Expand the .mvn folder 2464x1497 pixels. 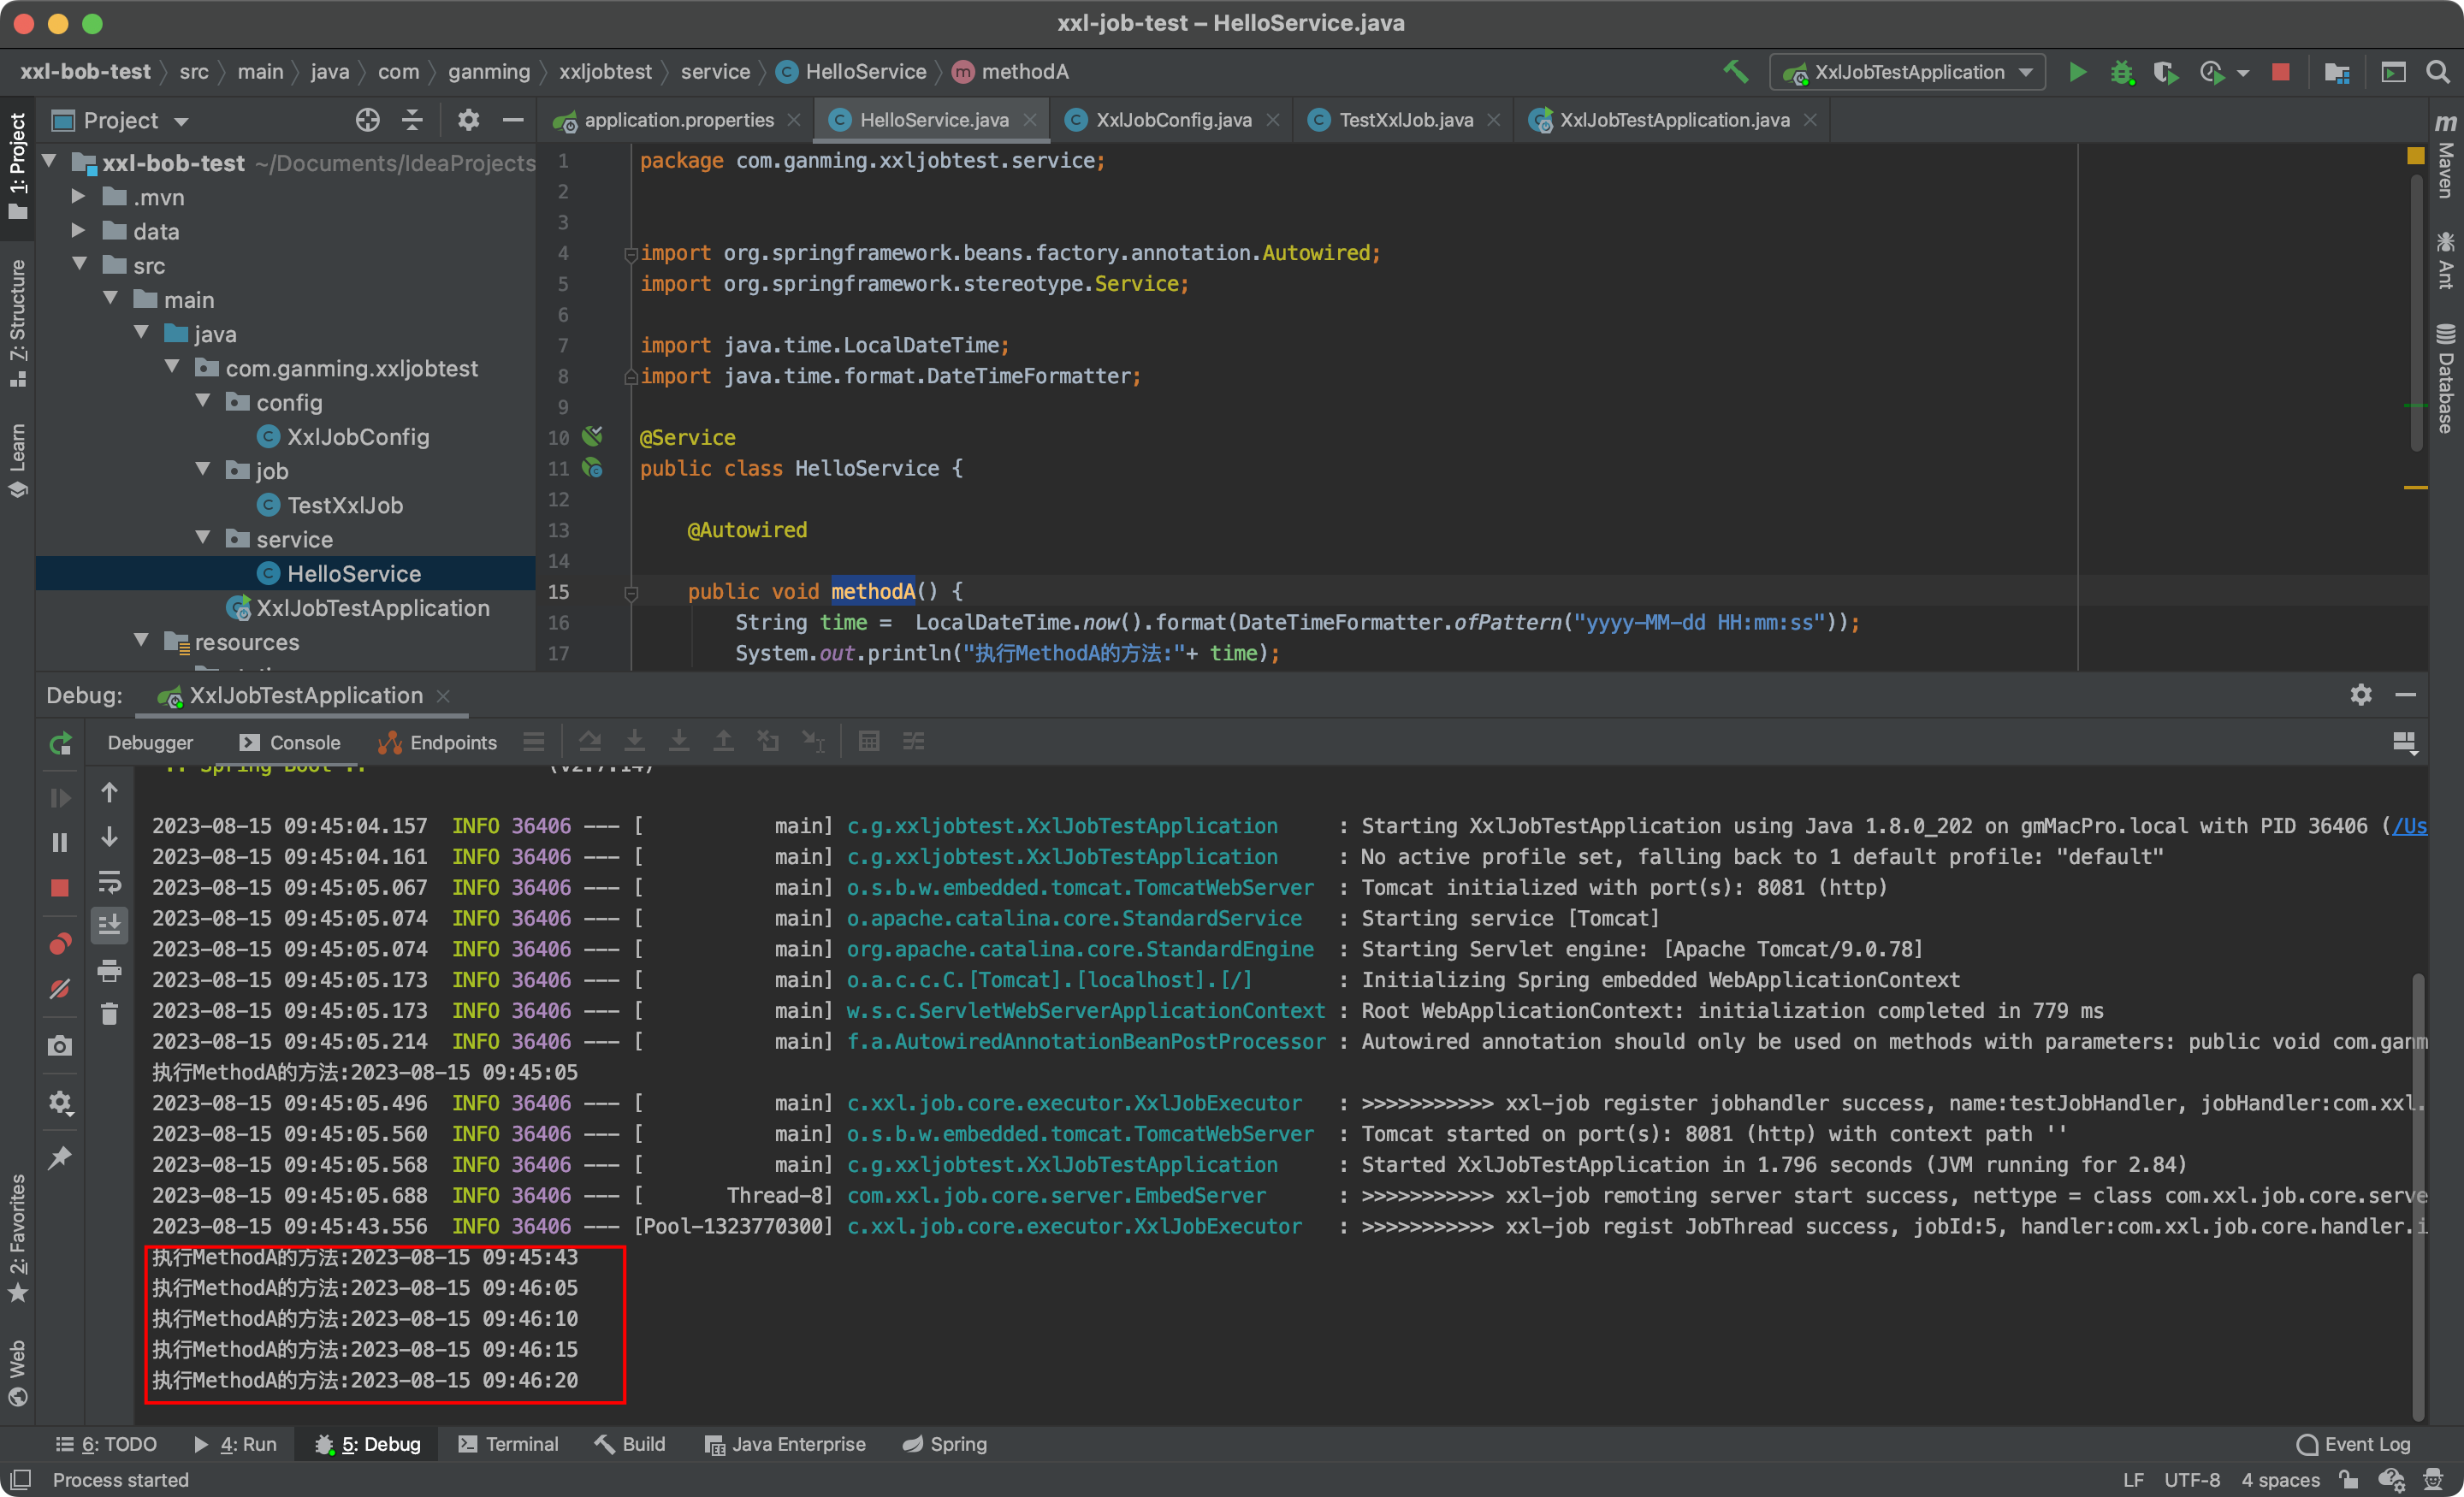(78, 196)
